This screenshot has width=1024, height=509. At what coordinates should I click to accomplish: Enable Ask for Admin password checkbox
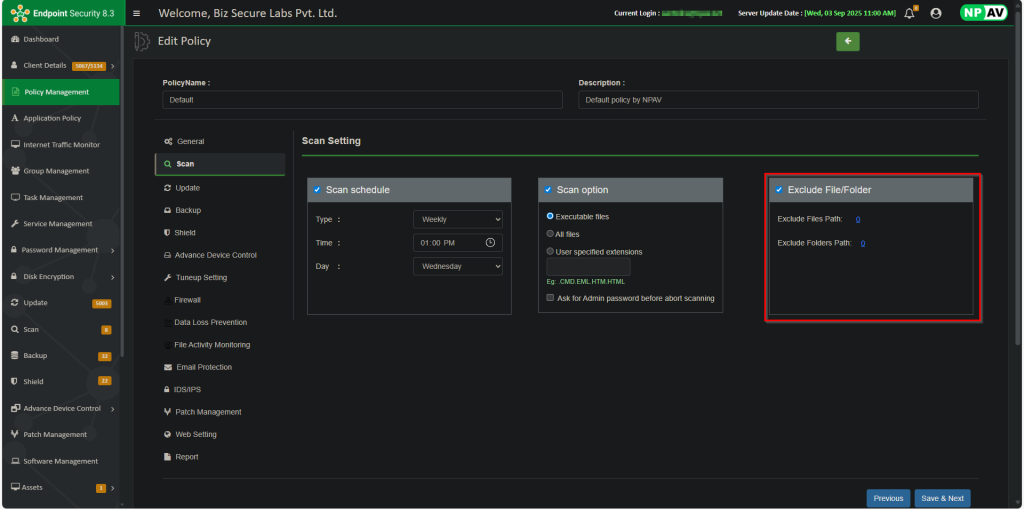550,298
